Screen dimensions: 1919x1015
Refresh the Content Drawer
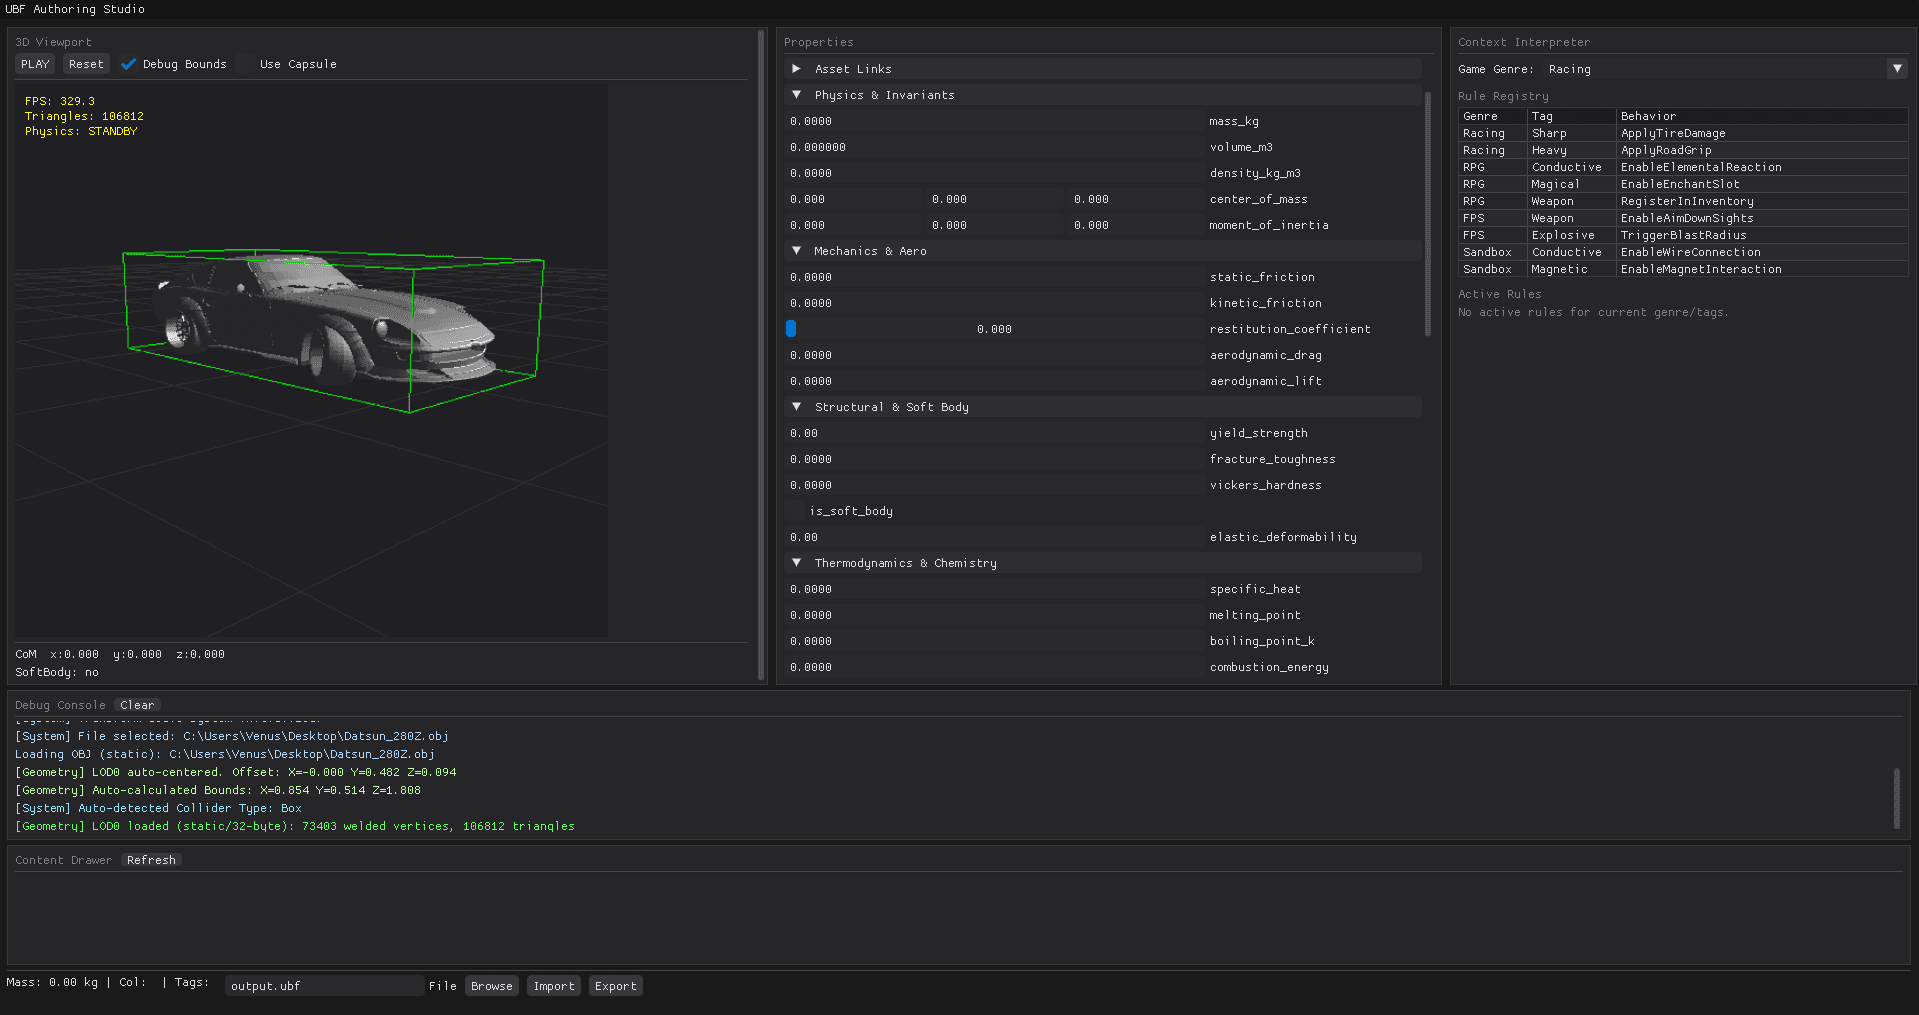[x=150, y=859]
